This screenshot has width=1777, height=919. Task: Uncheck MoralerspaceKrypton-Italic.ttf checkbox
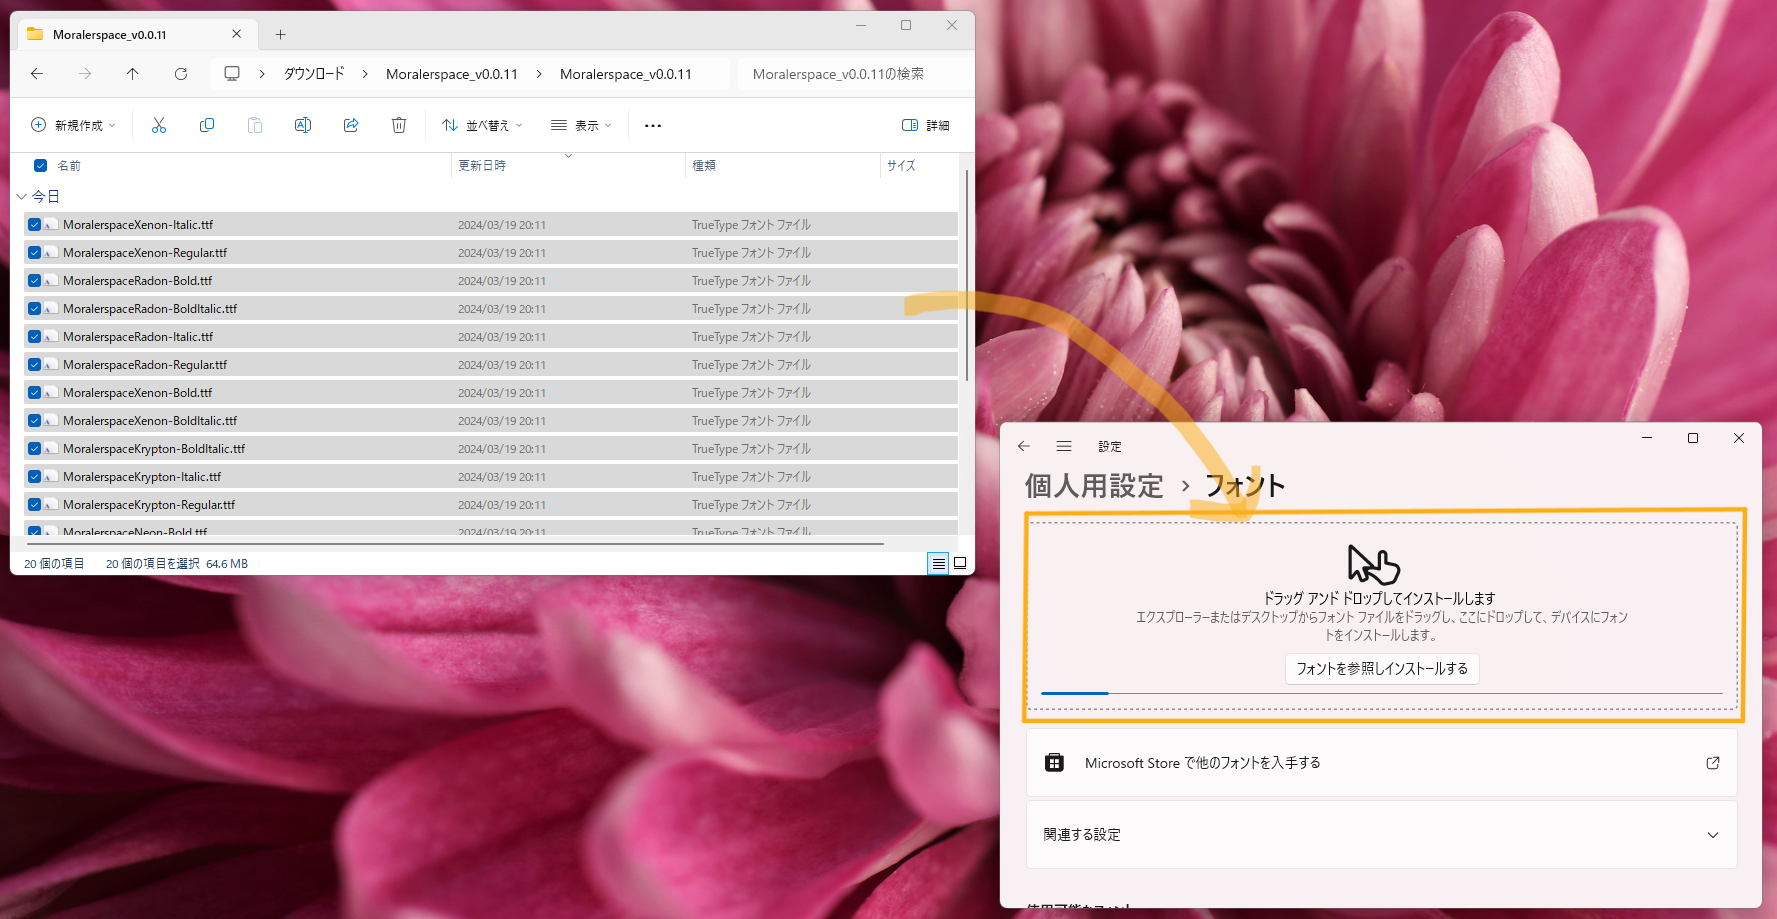(34, 477)
